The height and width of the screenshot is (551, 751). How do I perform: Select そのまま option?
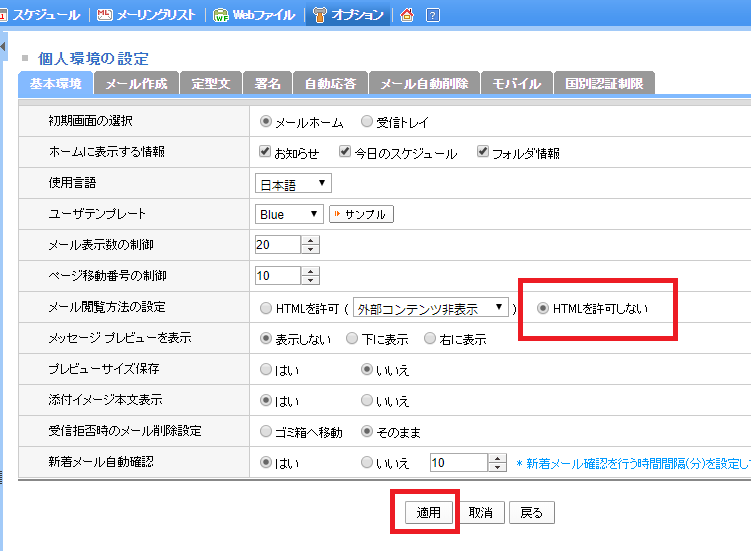tap(367, 431)
